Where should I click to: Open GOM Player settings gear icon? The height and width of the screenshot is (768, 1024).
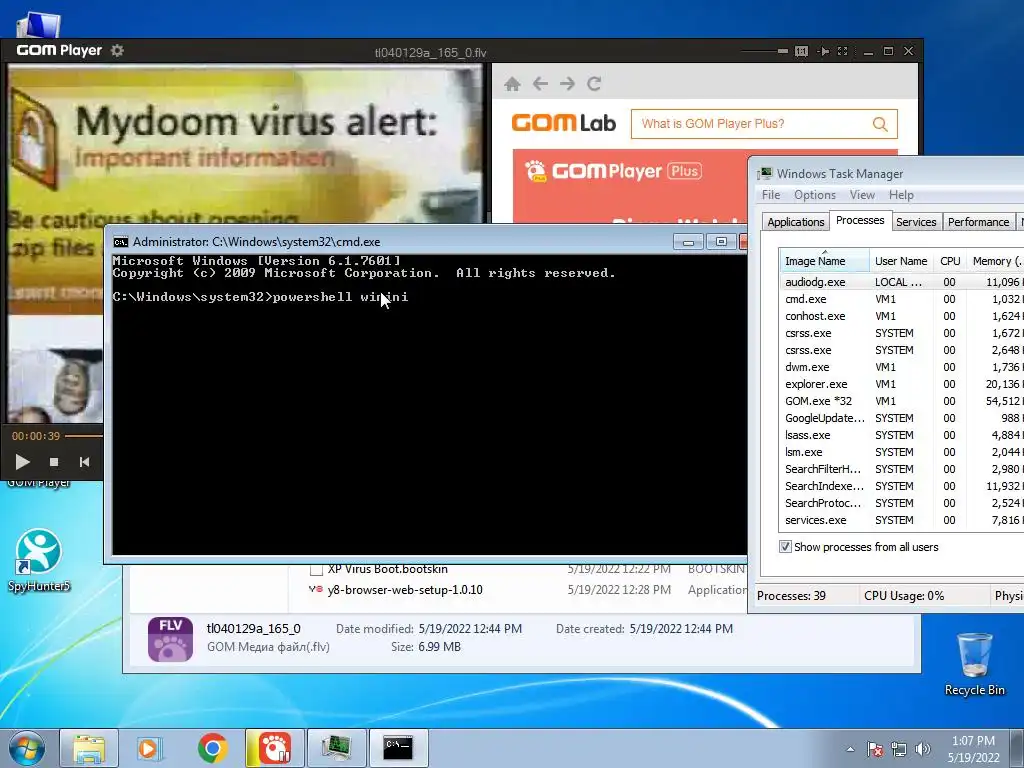(117, 50)
